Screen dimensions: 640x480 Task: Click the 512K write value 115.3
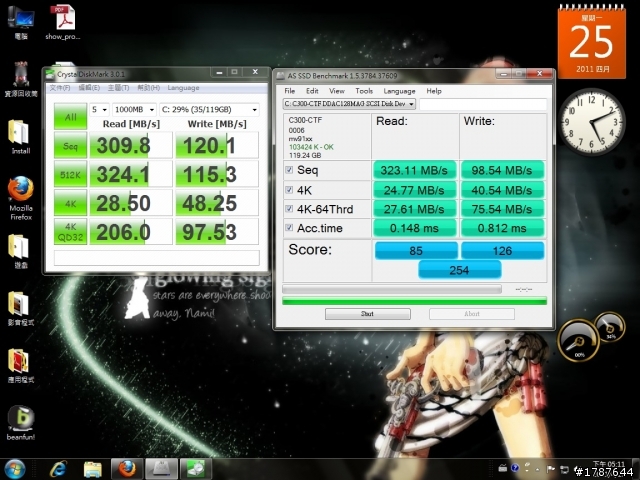tap(217, 174)
